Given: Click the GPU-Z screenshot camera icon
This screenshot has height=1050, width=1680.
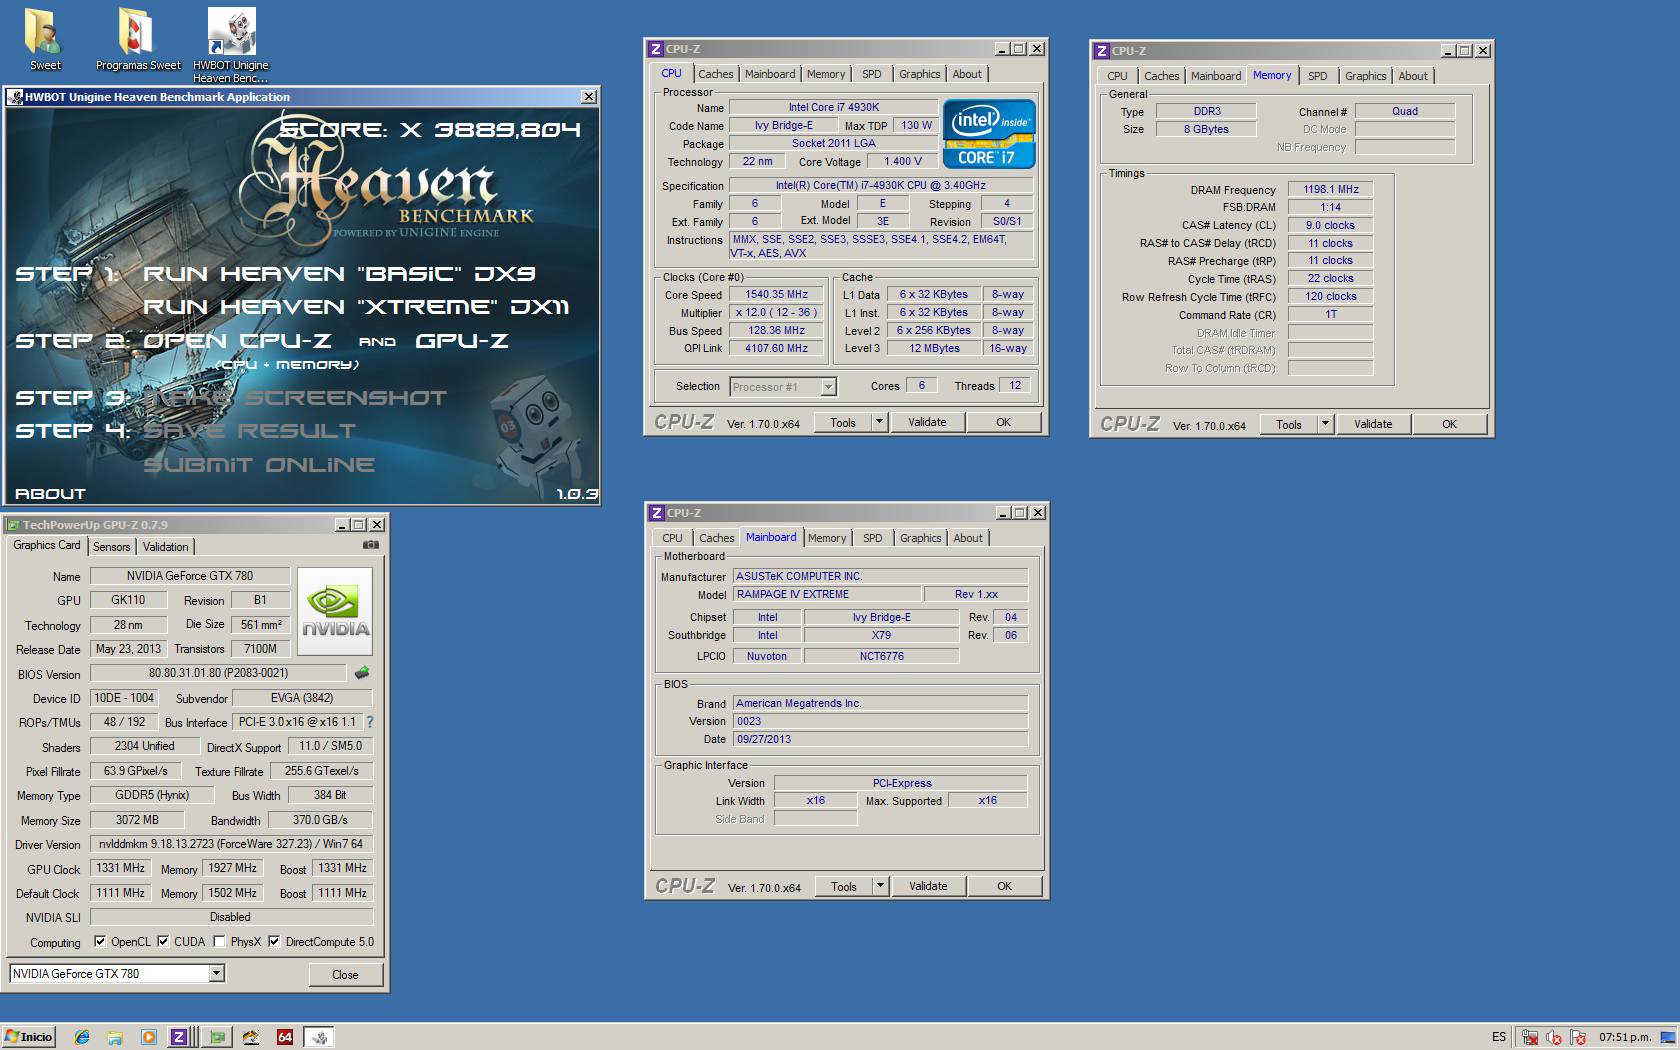Looking at the screenshot, I should [371, 545].
